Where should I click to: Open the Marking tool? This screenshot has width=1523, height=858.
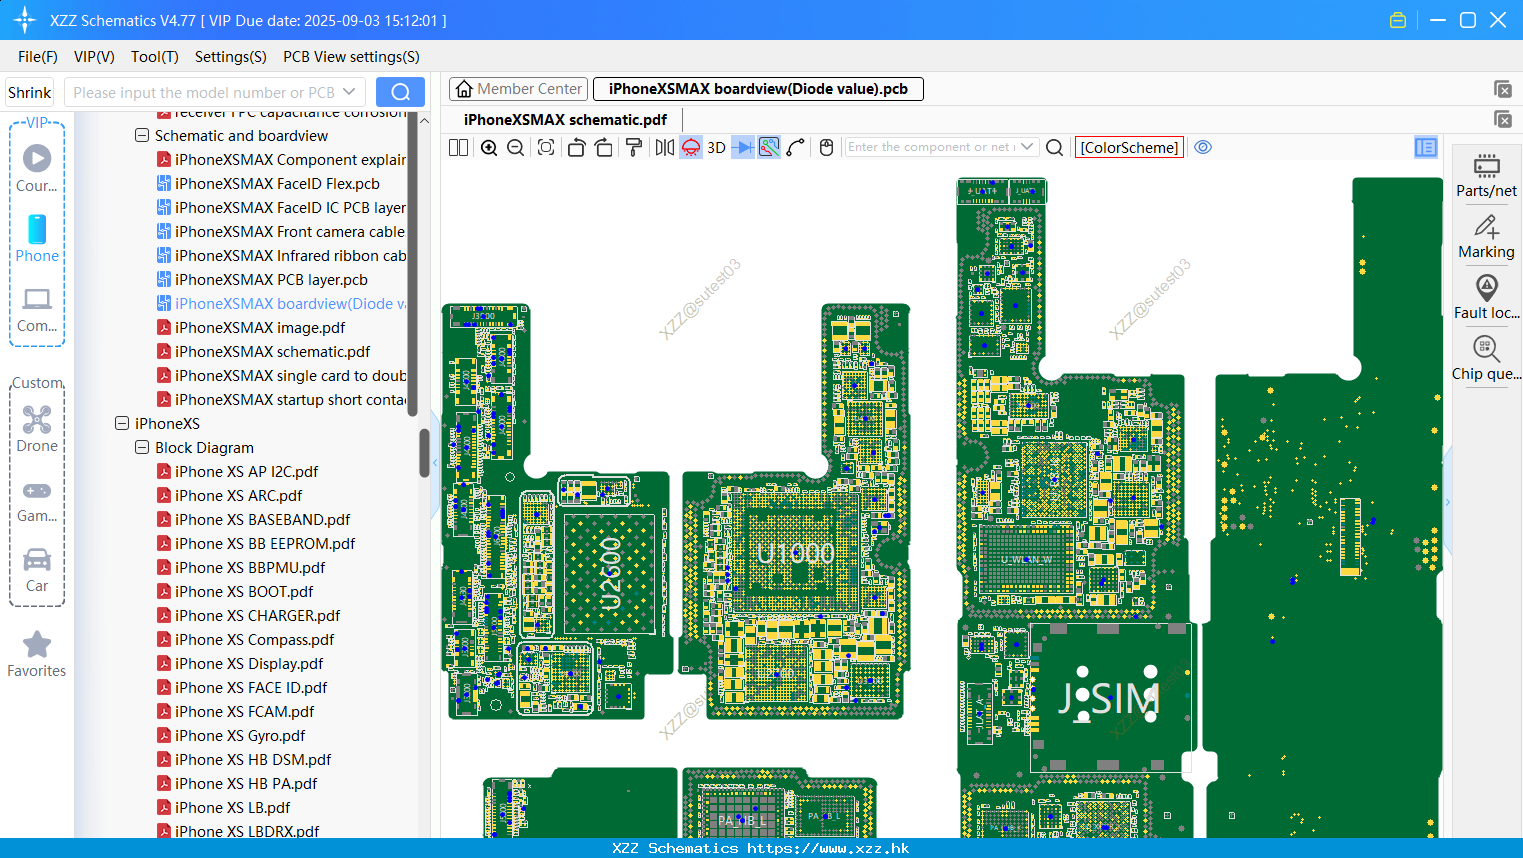[1486, 237]
